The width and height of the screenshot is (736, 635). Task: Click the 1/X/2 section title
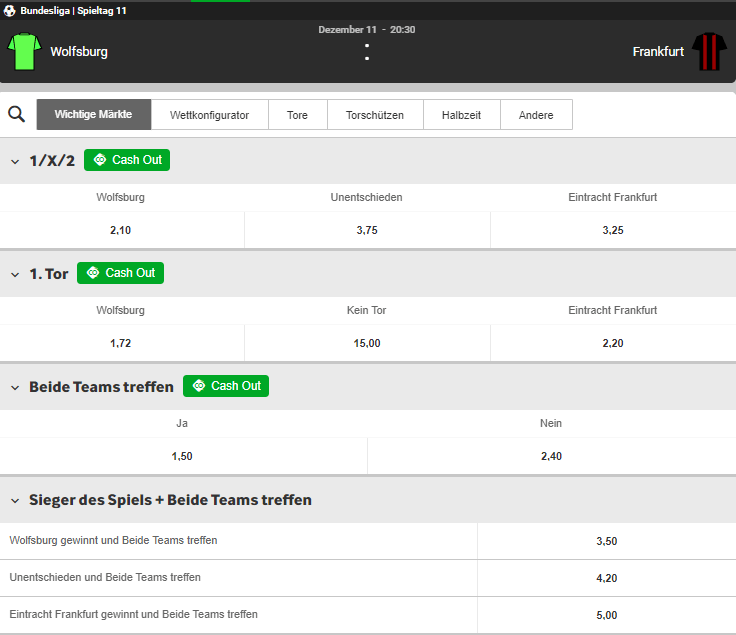click(52, 161)
